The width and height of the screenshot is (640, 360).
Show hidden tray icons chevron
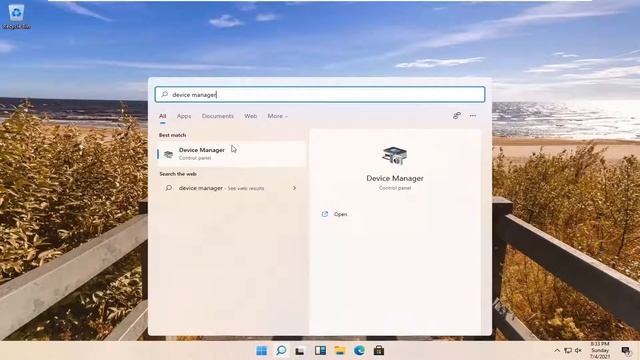tap(557, 351)
